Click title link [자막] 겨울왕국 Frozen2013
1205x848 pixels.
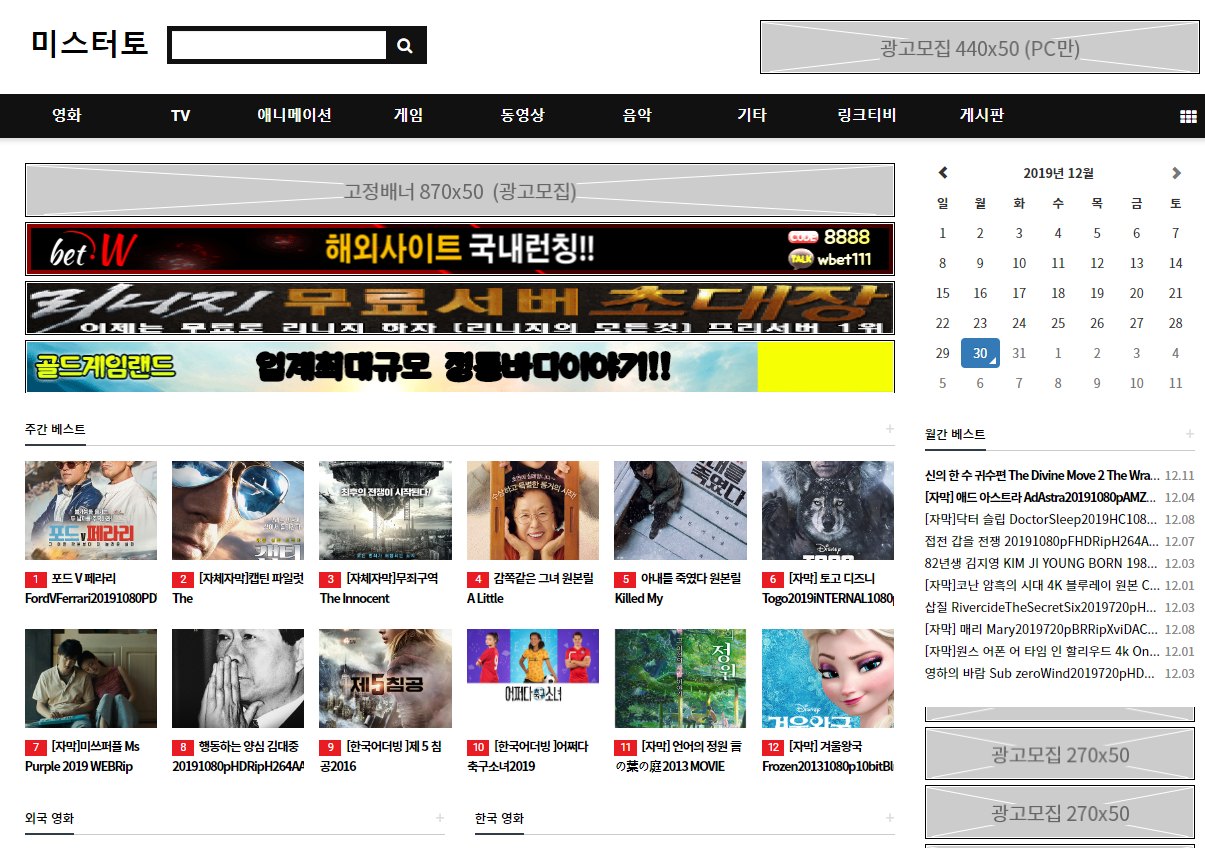[x=828, y=756]
